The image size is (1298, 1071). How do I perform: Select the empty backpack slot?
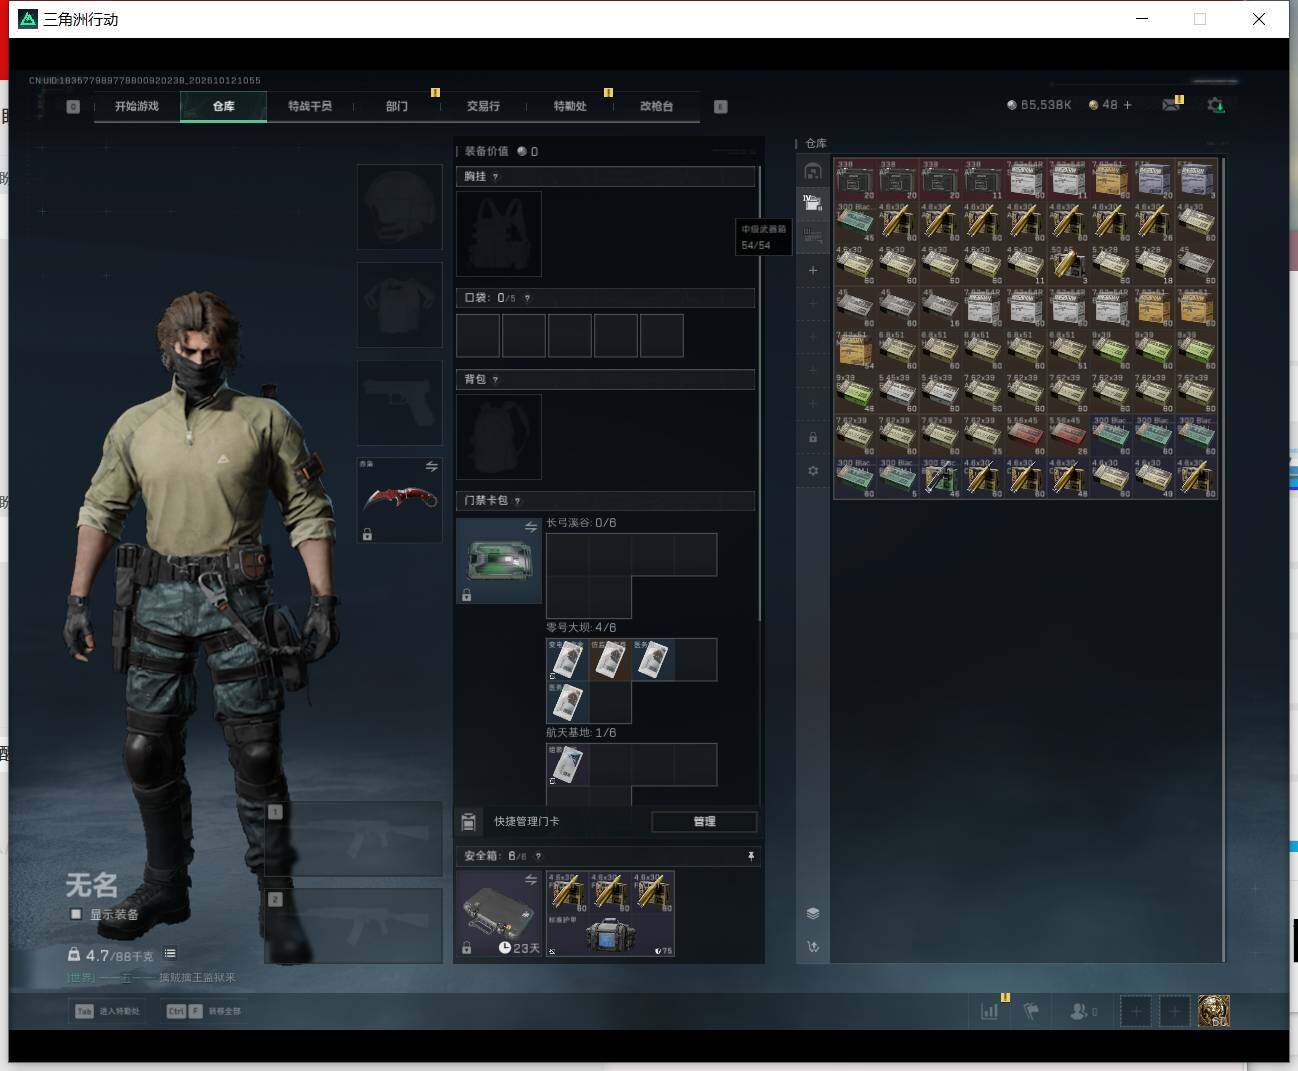point(499,437)
